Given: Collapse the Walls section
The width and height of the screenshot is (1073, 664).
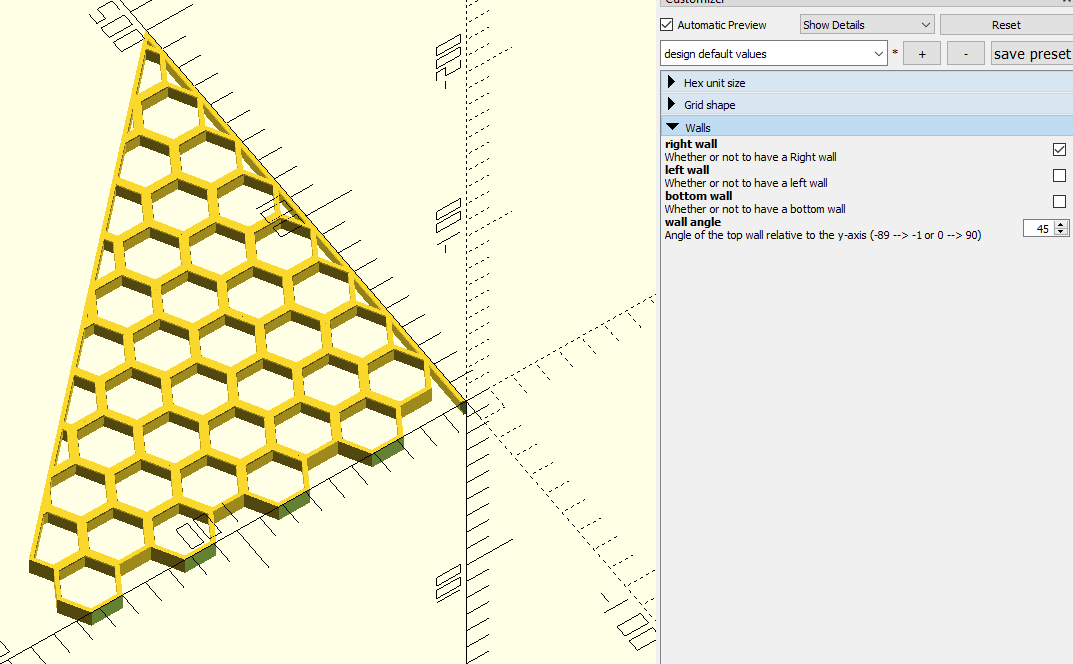Looking at the screenshot, I should pyautogui.click(x=866, y=127).
